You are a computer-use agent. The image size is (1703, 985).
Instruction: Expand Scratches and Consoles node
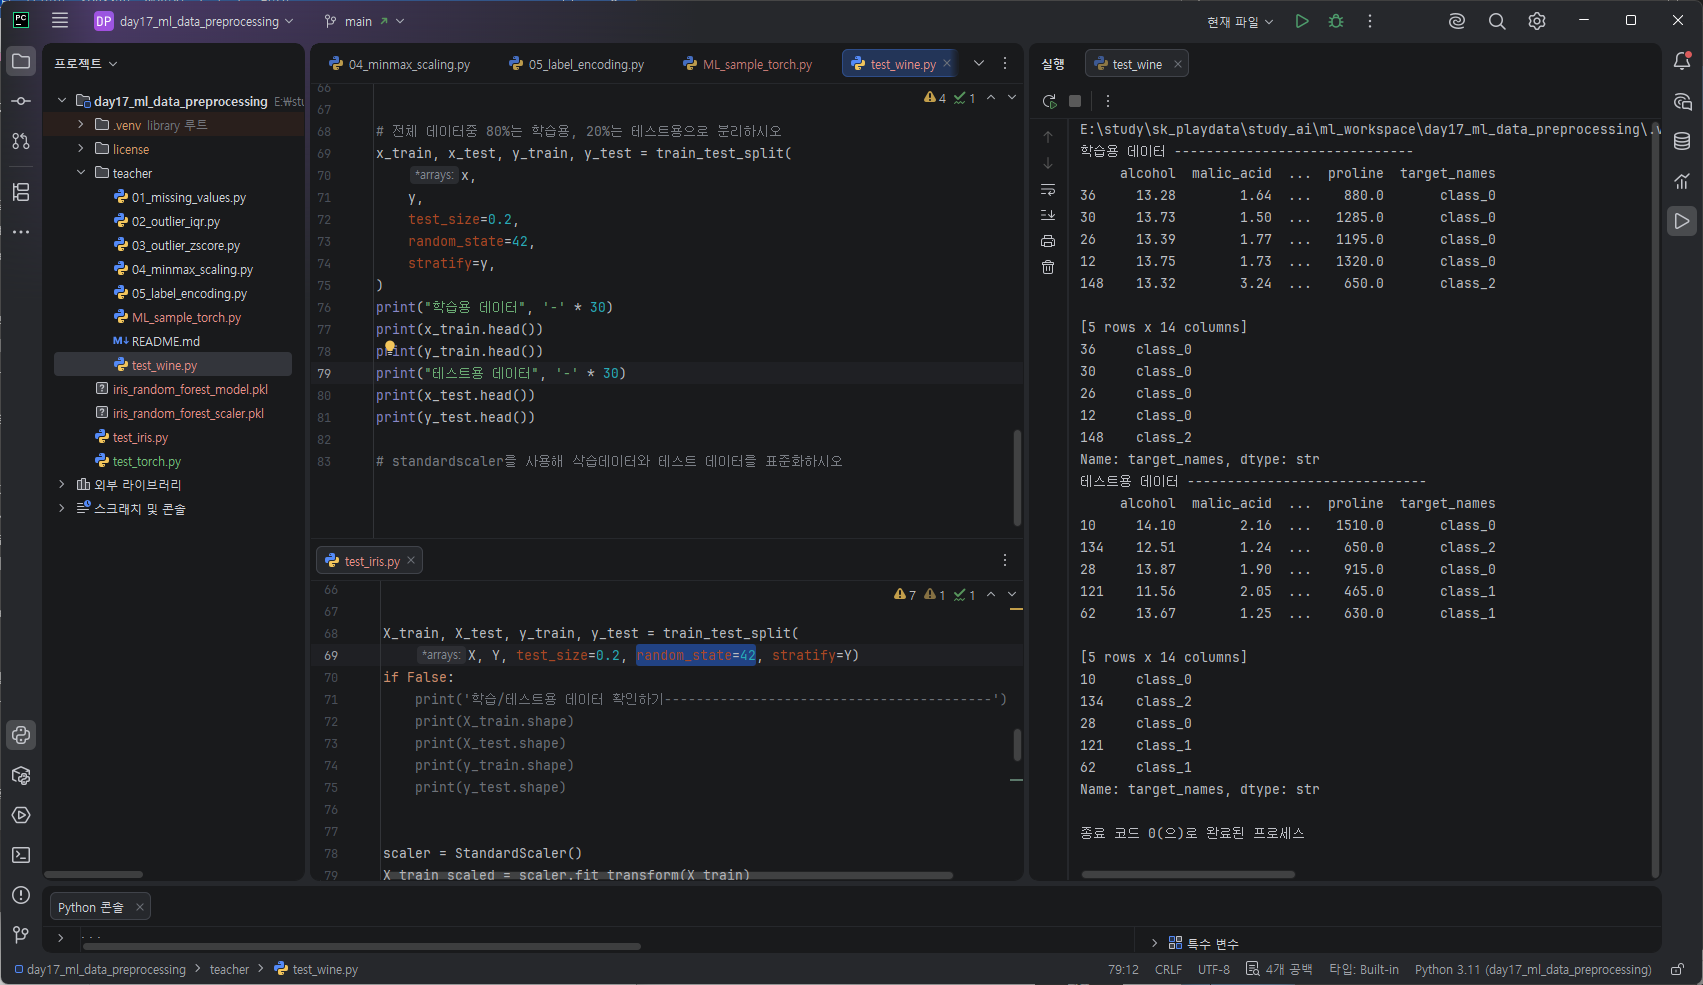point(62,508)
